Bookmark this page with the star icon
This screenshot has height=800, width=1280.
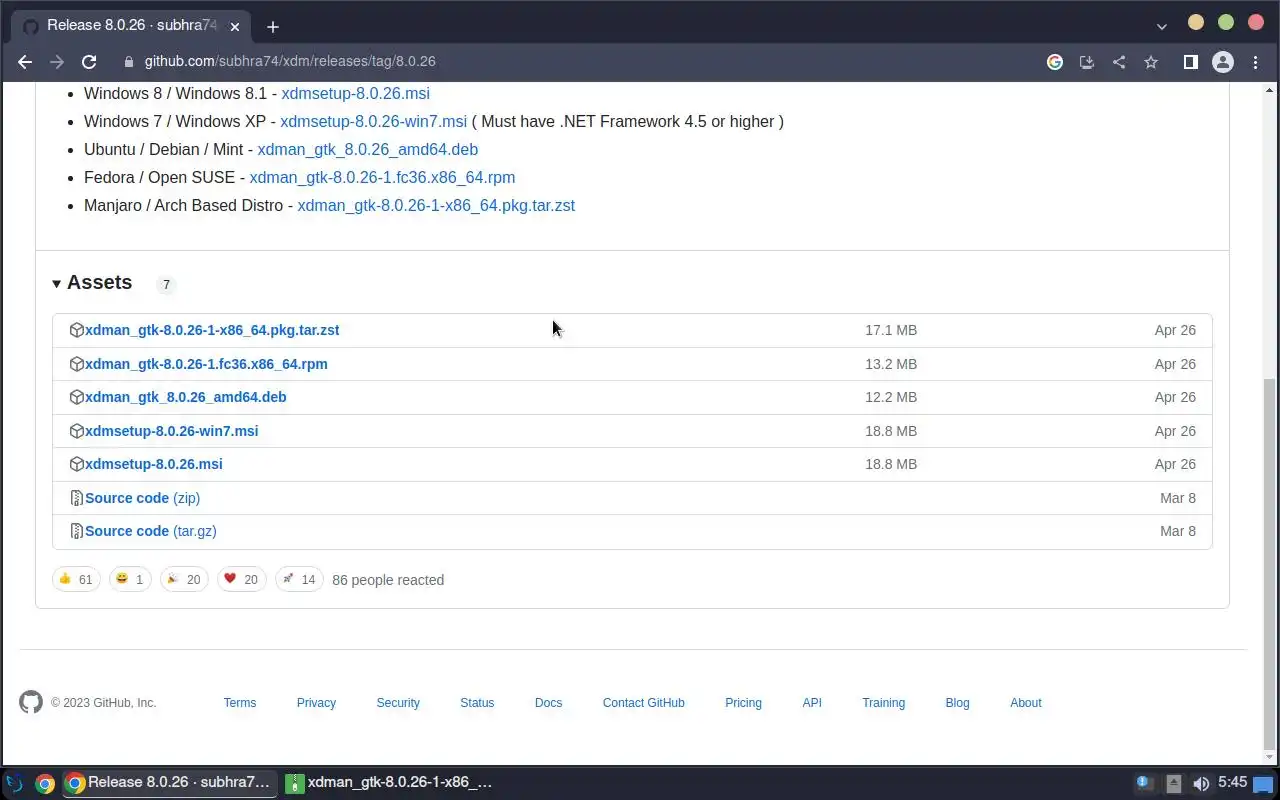1151,62
